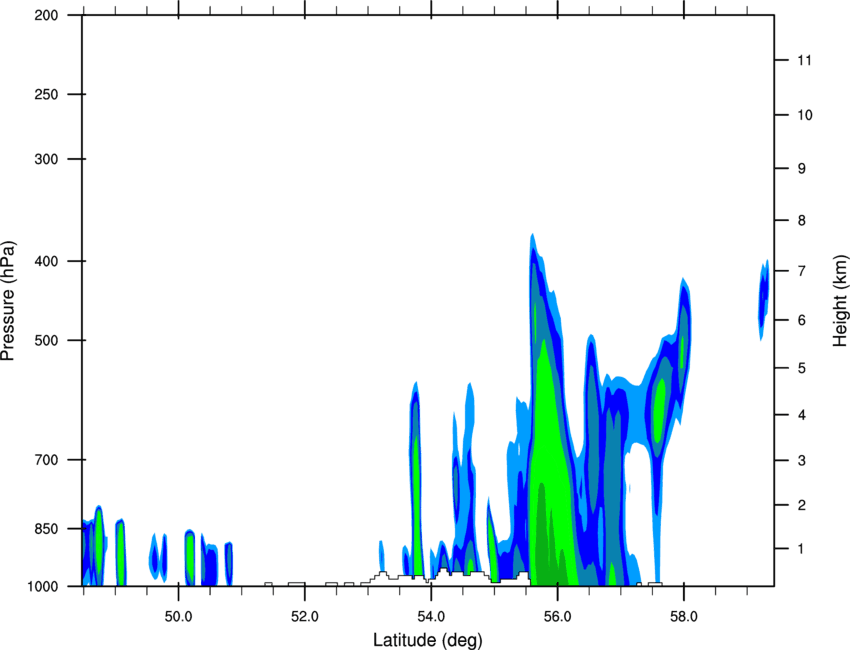Image resolution: width=850 pixels, height=650 pixels.
Task: Click the 58.0 latitude label
Action: click(x=684, y=617)
